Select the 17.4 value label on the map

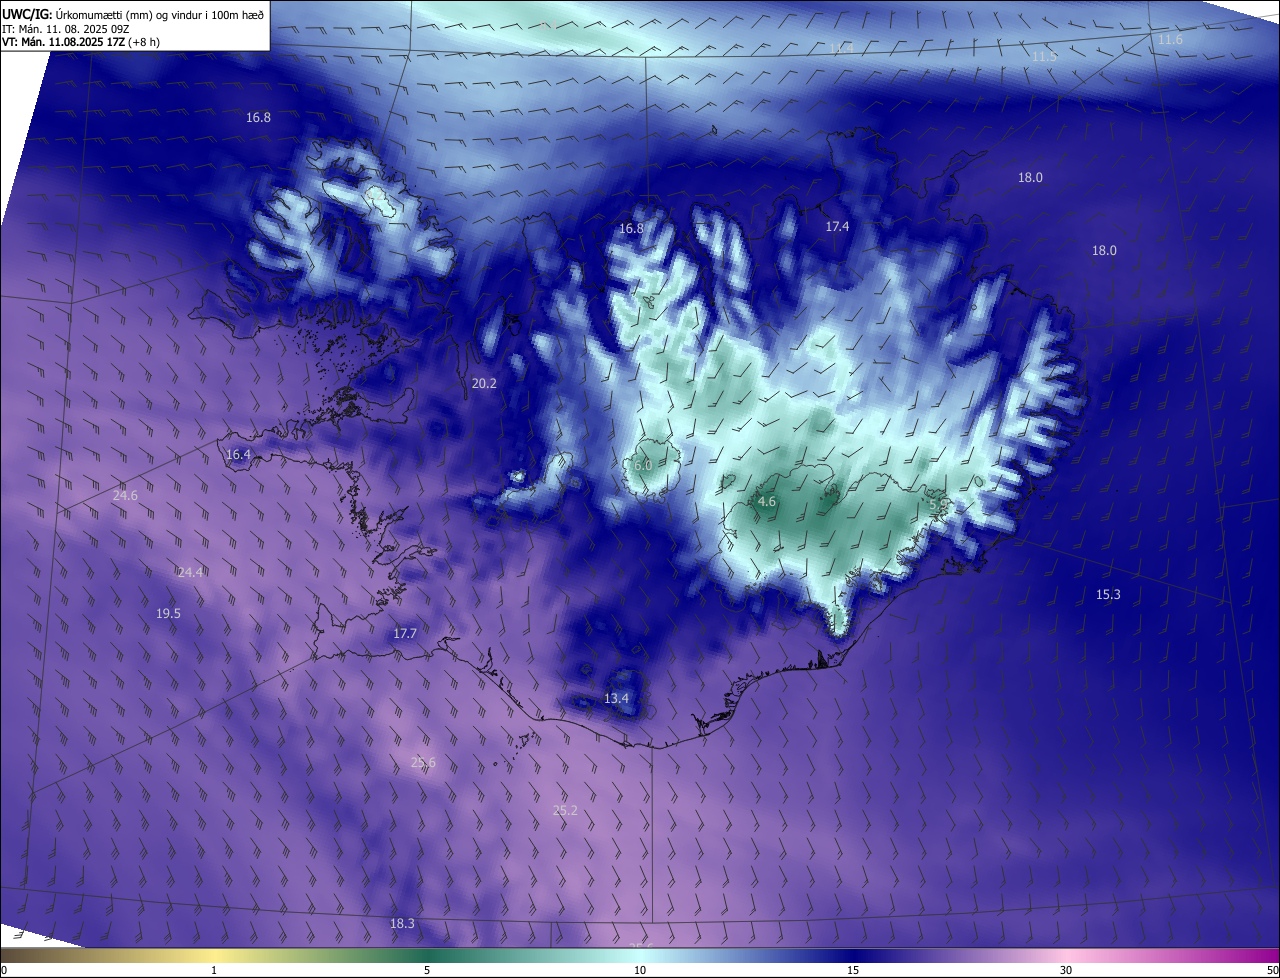click(x=837, y=227)
